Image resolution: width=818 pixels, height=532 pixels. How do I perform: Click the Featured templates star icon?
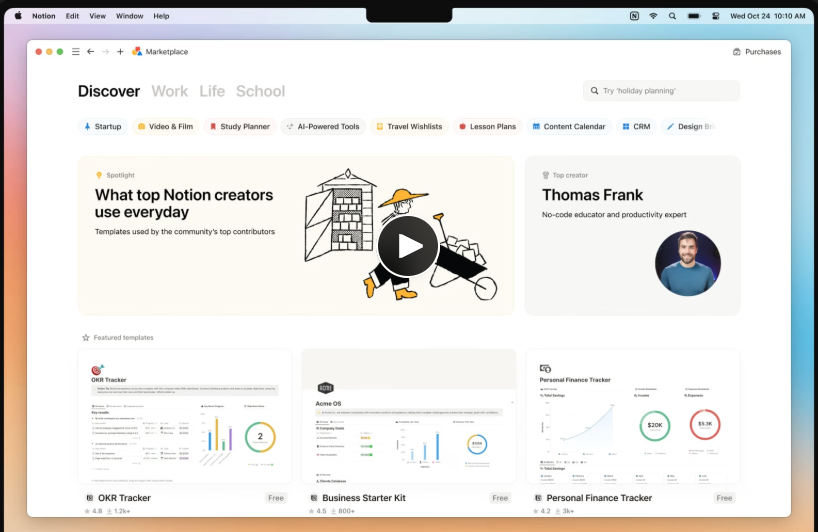pyautogui.click(x=86, y=337)
